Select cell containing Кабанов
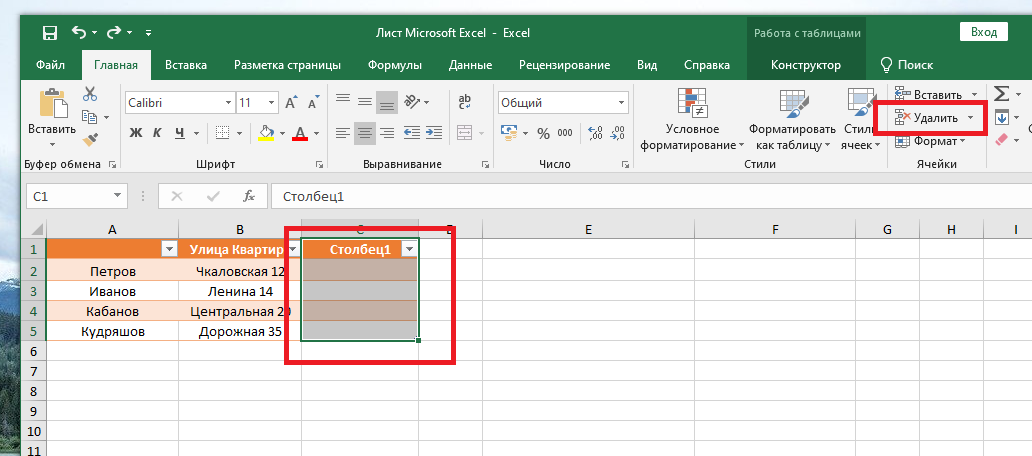This screenshot has width=1032, height=456. [113, 311]
